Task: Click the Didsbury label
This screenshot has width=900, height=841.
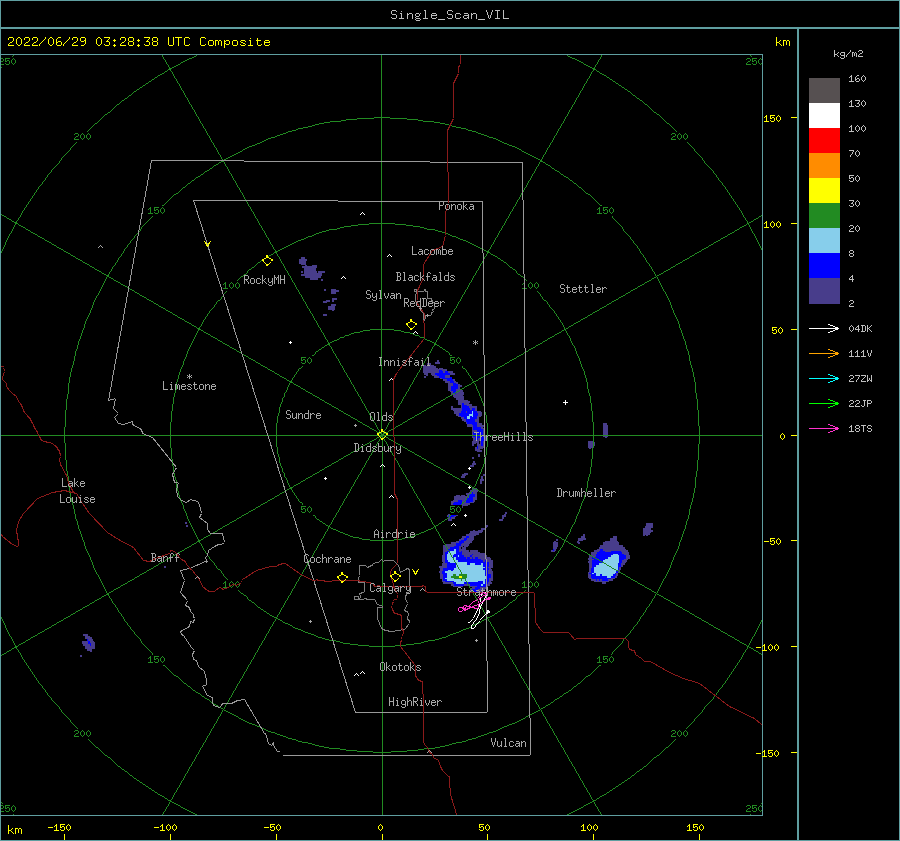Action: pyautogui.click(x=377, y=448)
